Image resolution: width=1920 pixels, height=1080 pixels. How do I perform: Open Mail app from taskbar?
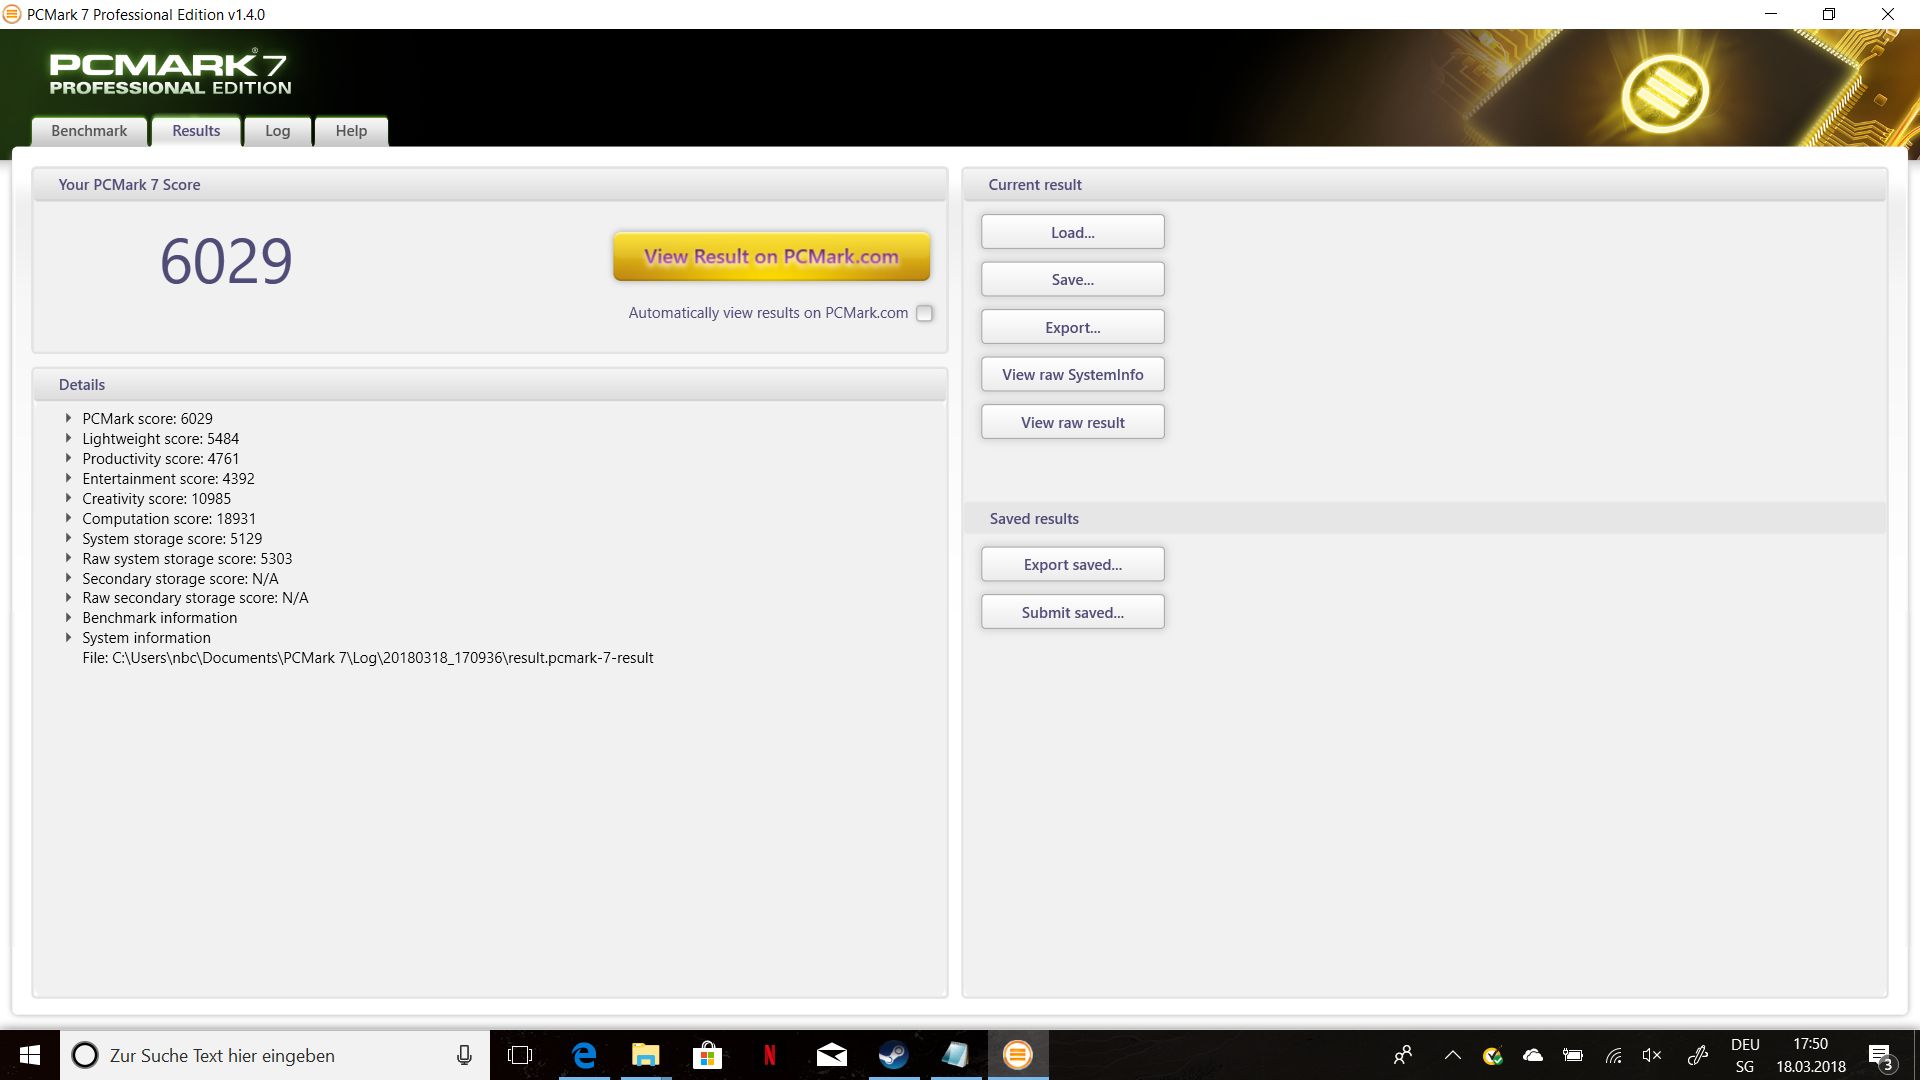pyautogui.click(x=831, y=1055)
